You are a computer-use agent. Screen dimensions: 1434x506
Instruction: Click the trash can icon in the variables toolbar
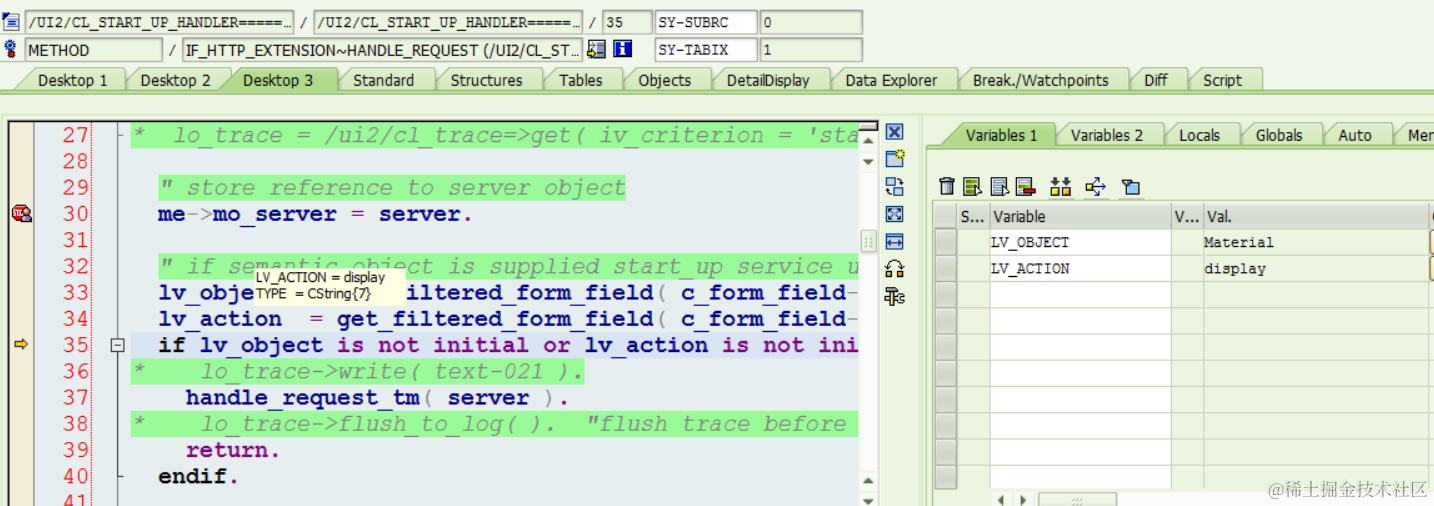pos(947,187)
